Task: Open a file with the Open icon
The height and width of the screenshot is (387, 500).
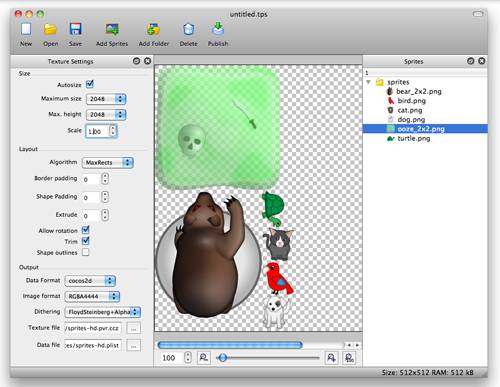Action: [x=50, y=29]
